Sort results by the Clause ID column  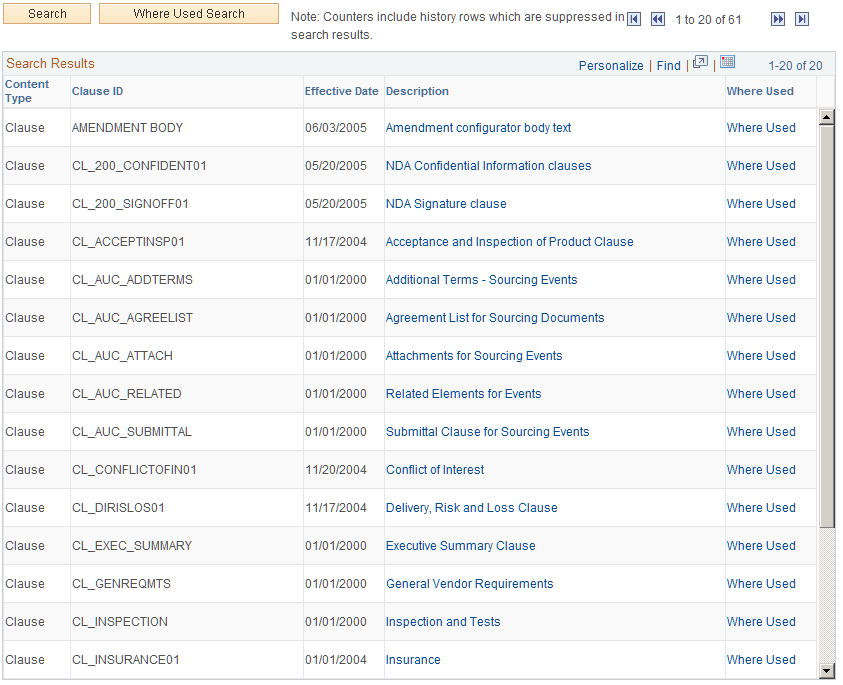click(97, 91)
